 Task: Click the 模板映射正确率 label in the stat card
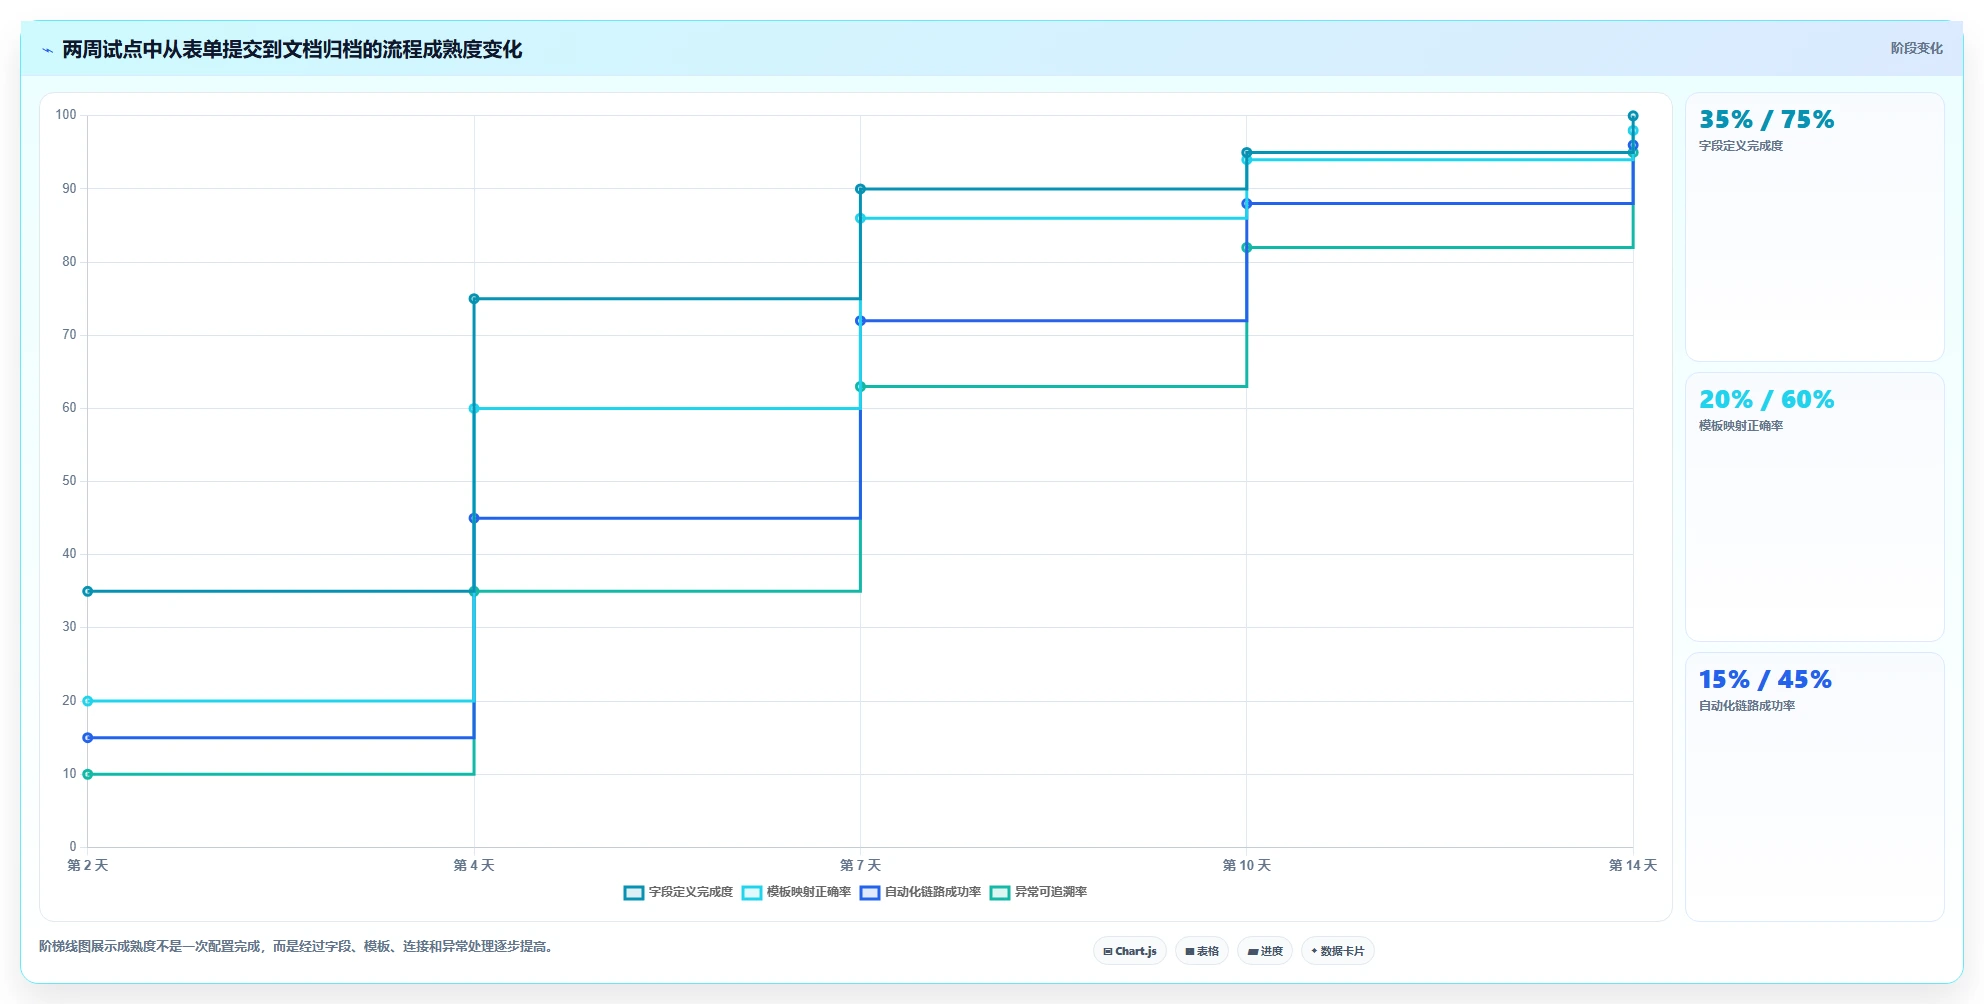[1741, 426]
